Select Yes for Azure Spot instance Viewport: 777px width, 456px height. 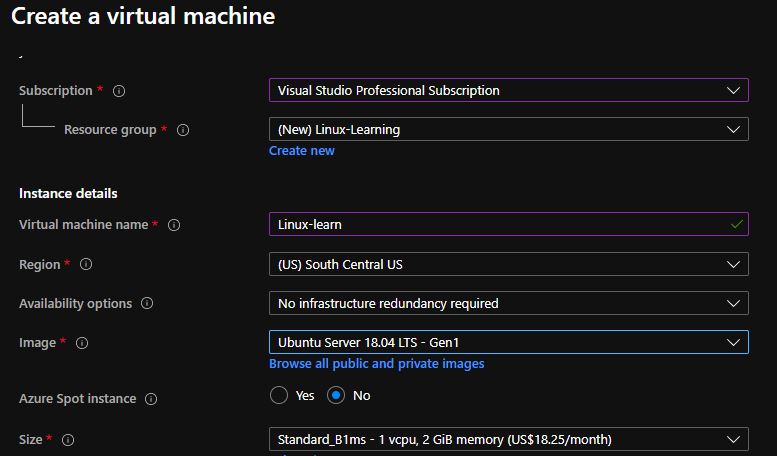(279, 396)
